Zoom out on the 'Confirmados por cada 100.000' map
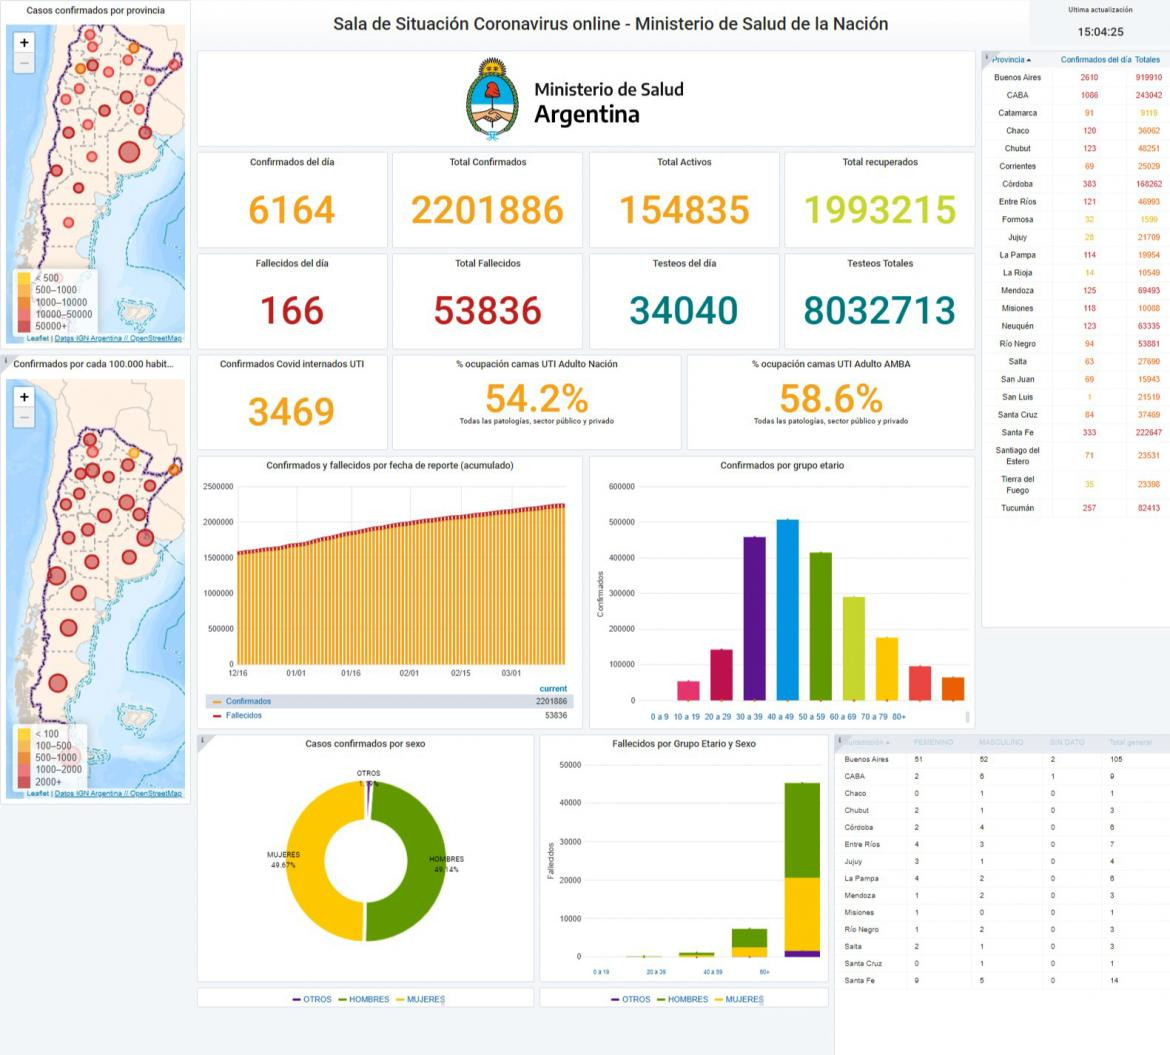1170x1055 pixels. click(25, 418)
